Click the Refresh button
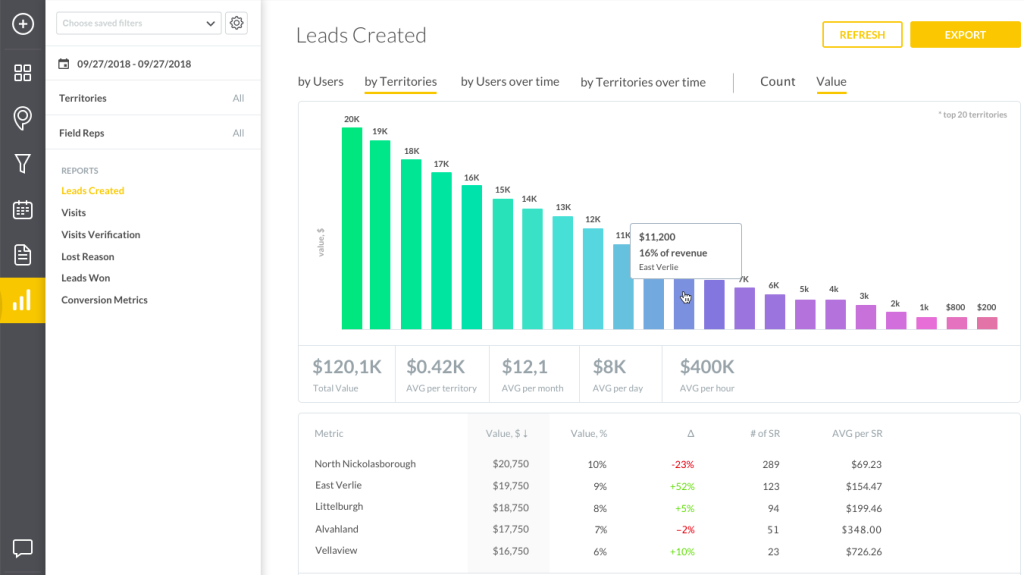 pos(862,35)
